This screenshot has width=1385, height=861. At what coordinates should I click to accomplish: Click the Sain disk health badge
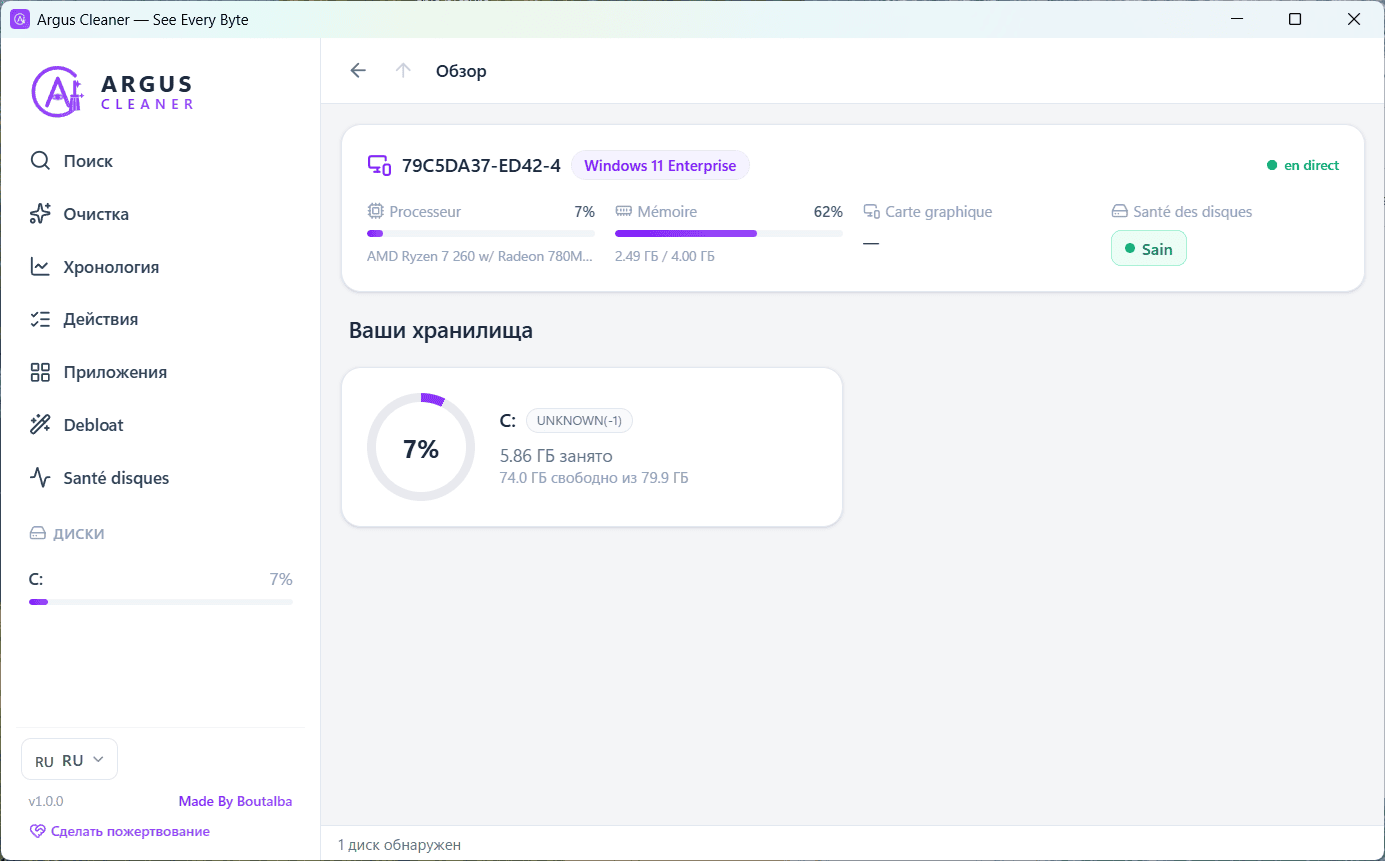coord(1149,249)
